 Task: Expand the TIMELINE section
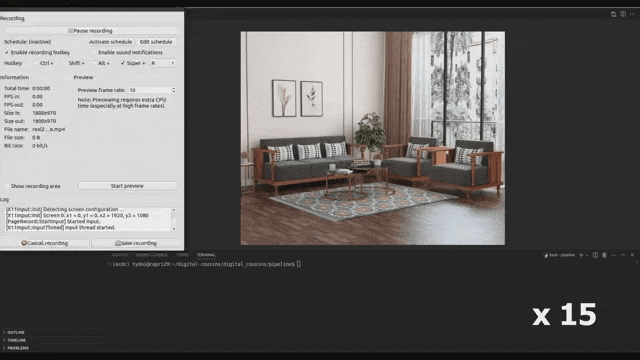(16, 340)
